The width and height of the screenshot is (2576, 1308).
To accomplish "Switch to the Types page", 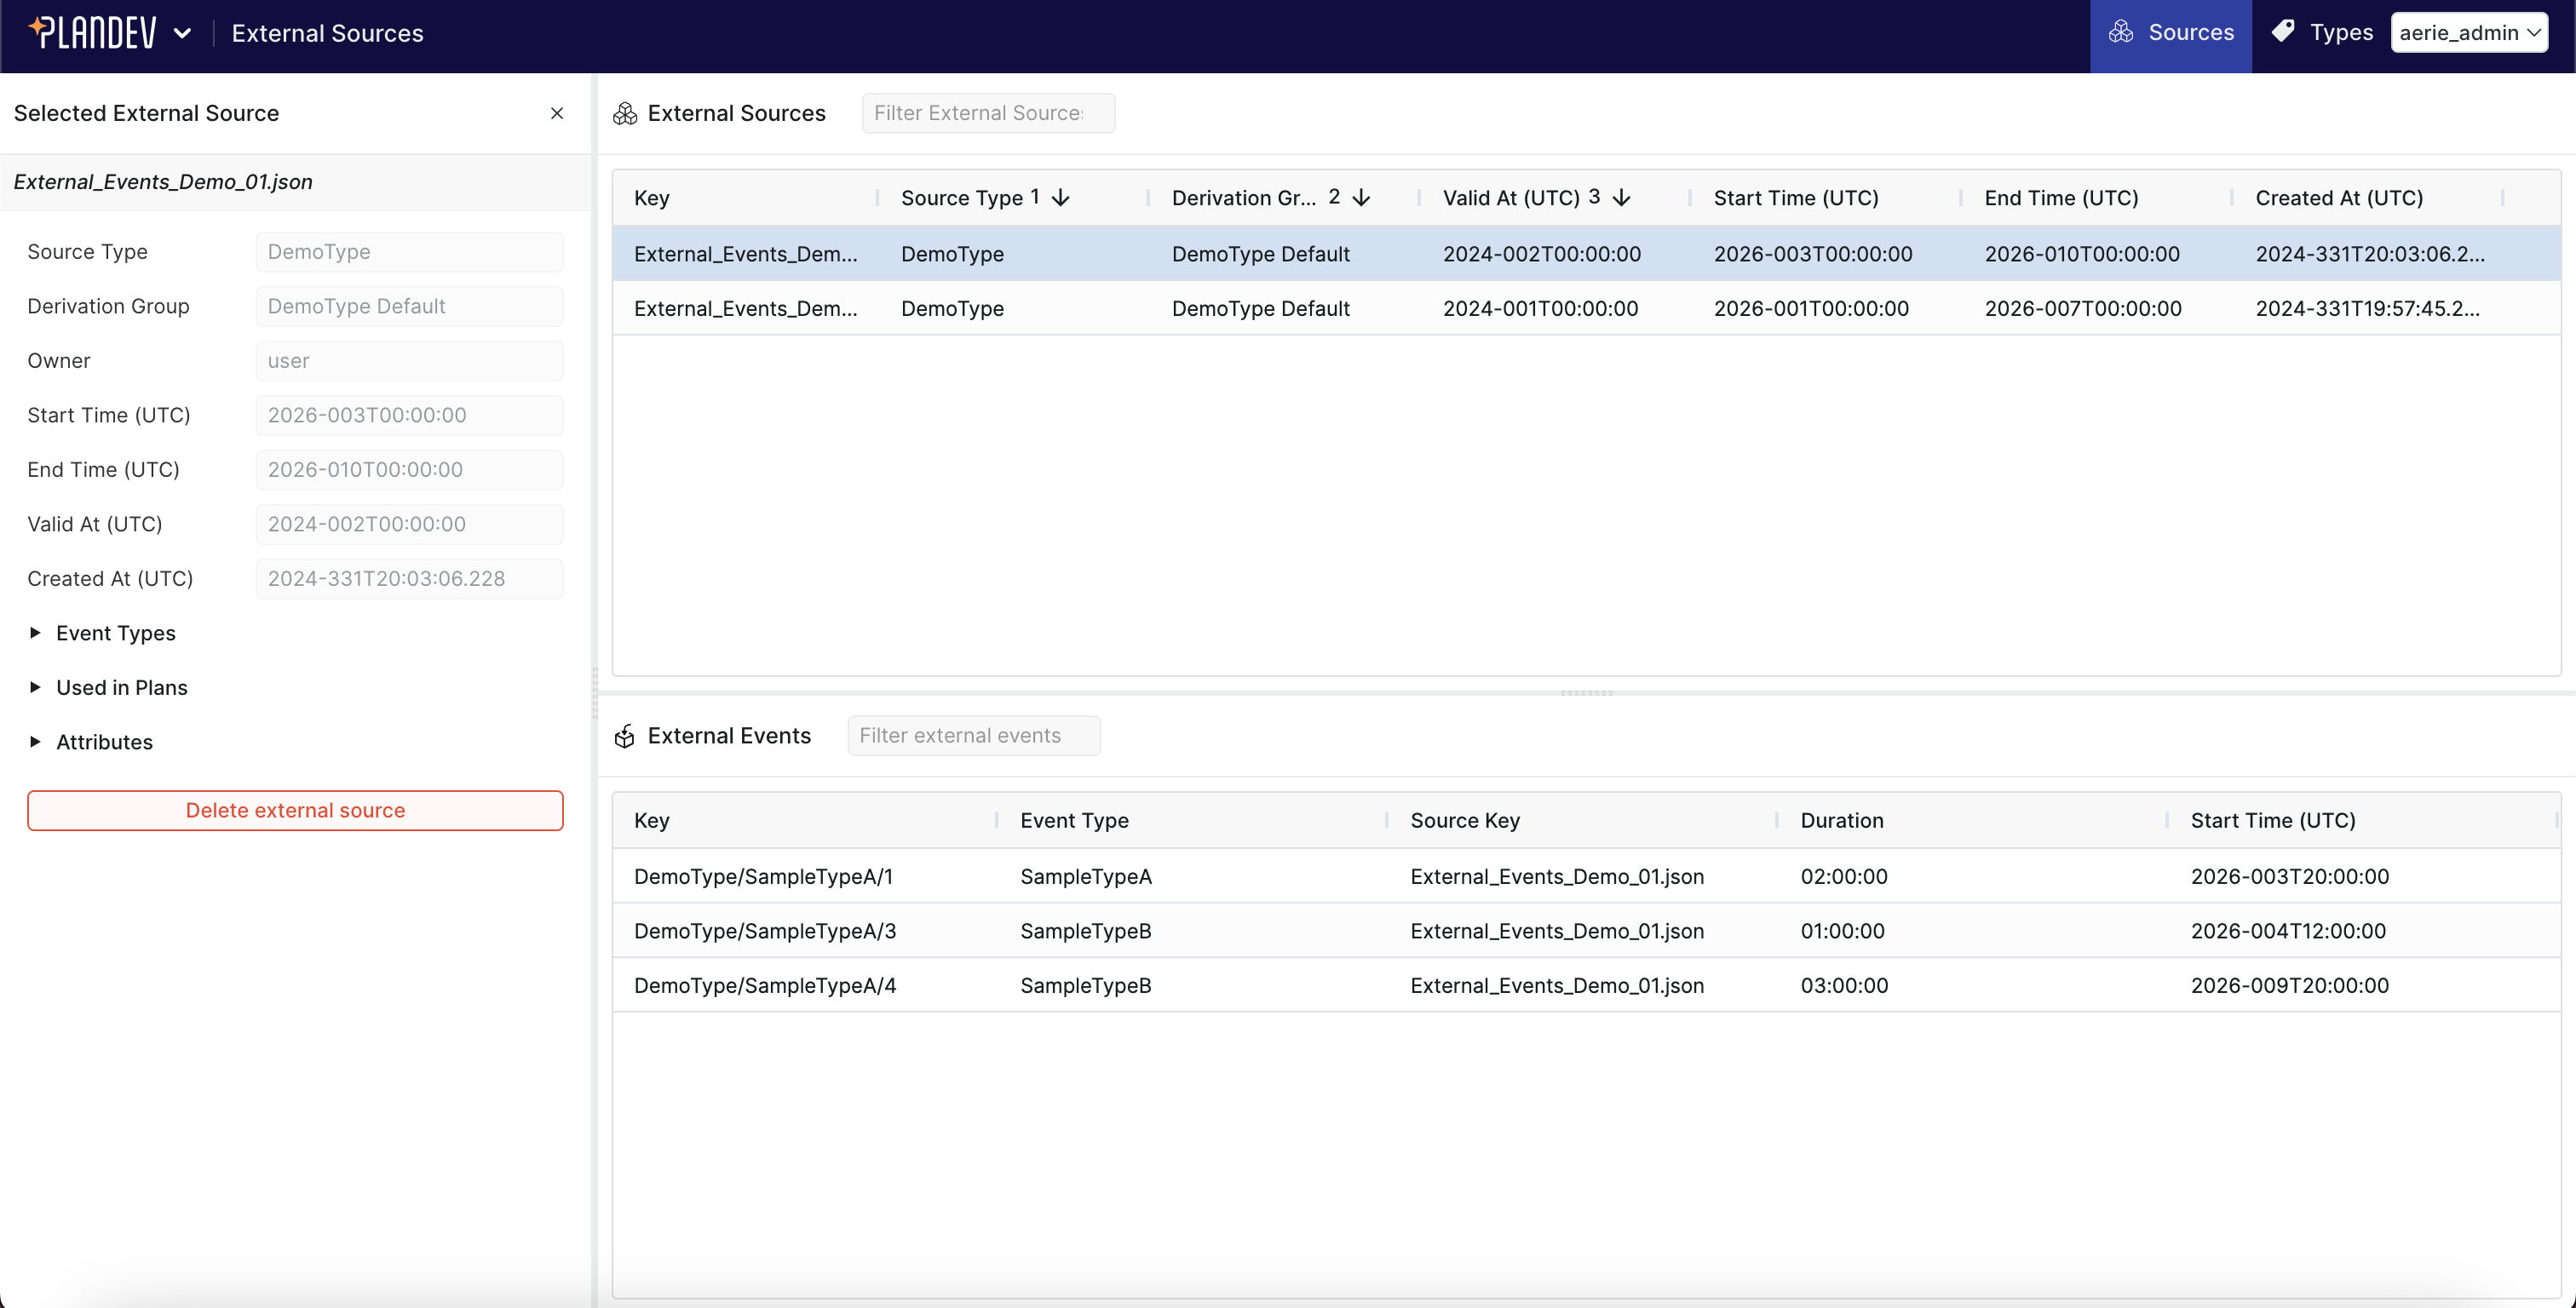I will click(2321, 31).
